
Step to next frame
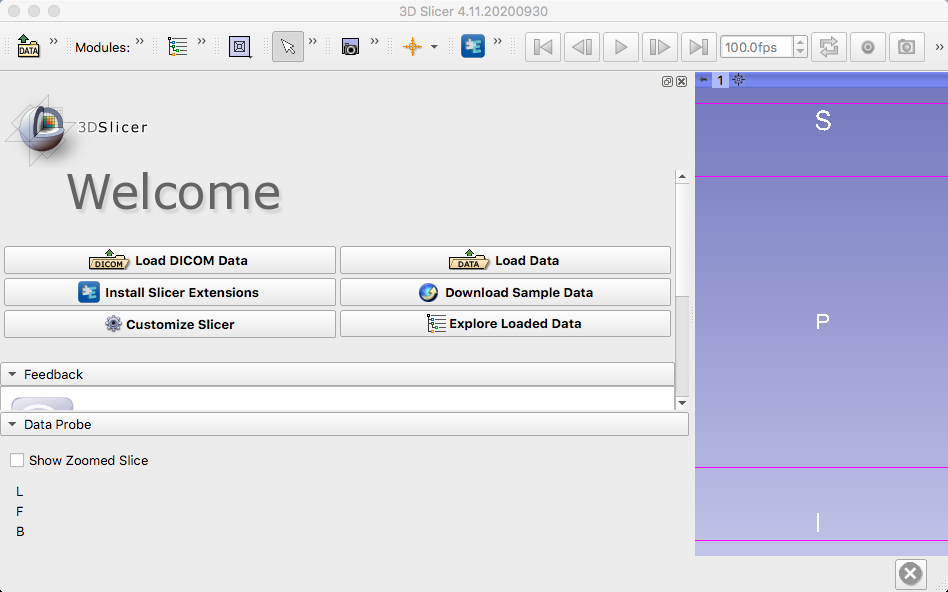pyautogui.click(x=659, y=47)
